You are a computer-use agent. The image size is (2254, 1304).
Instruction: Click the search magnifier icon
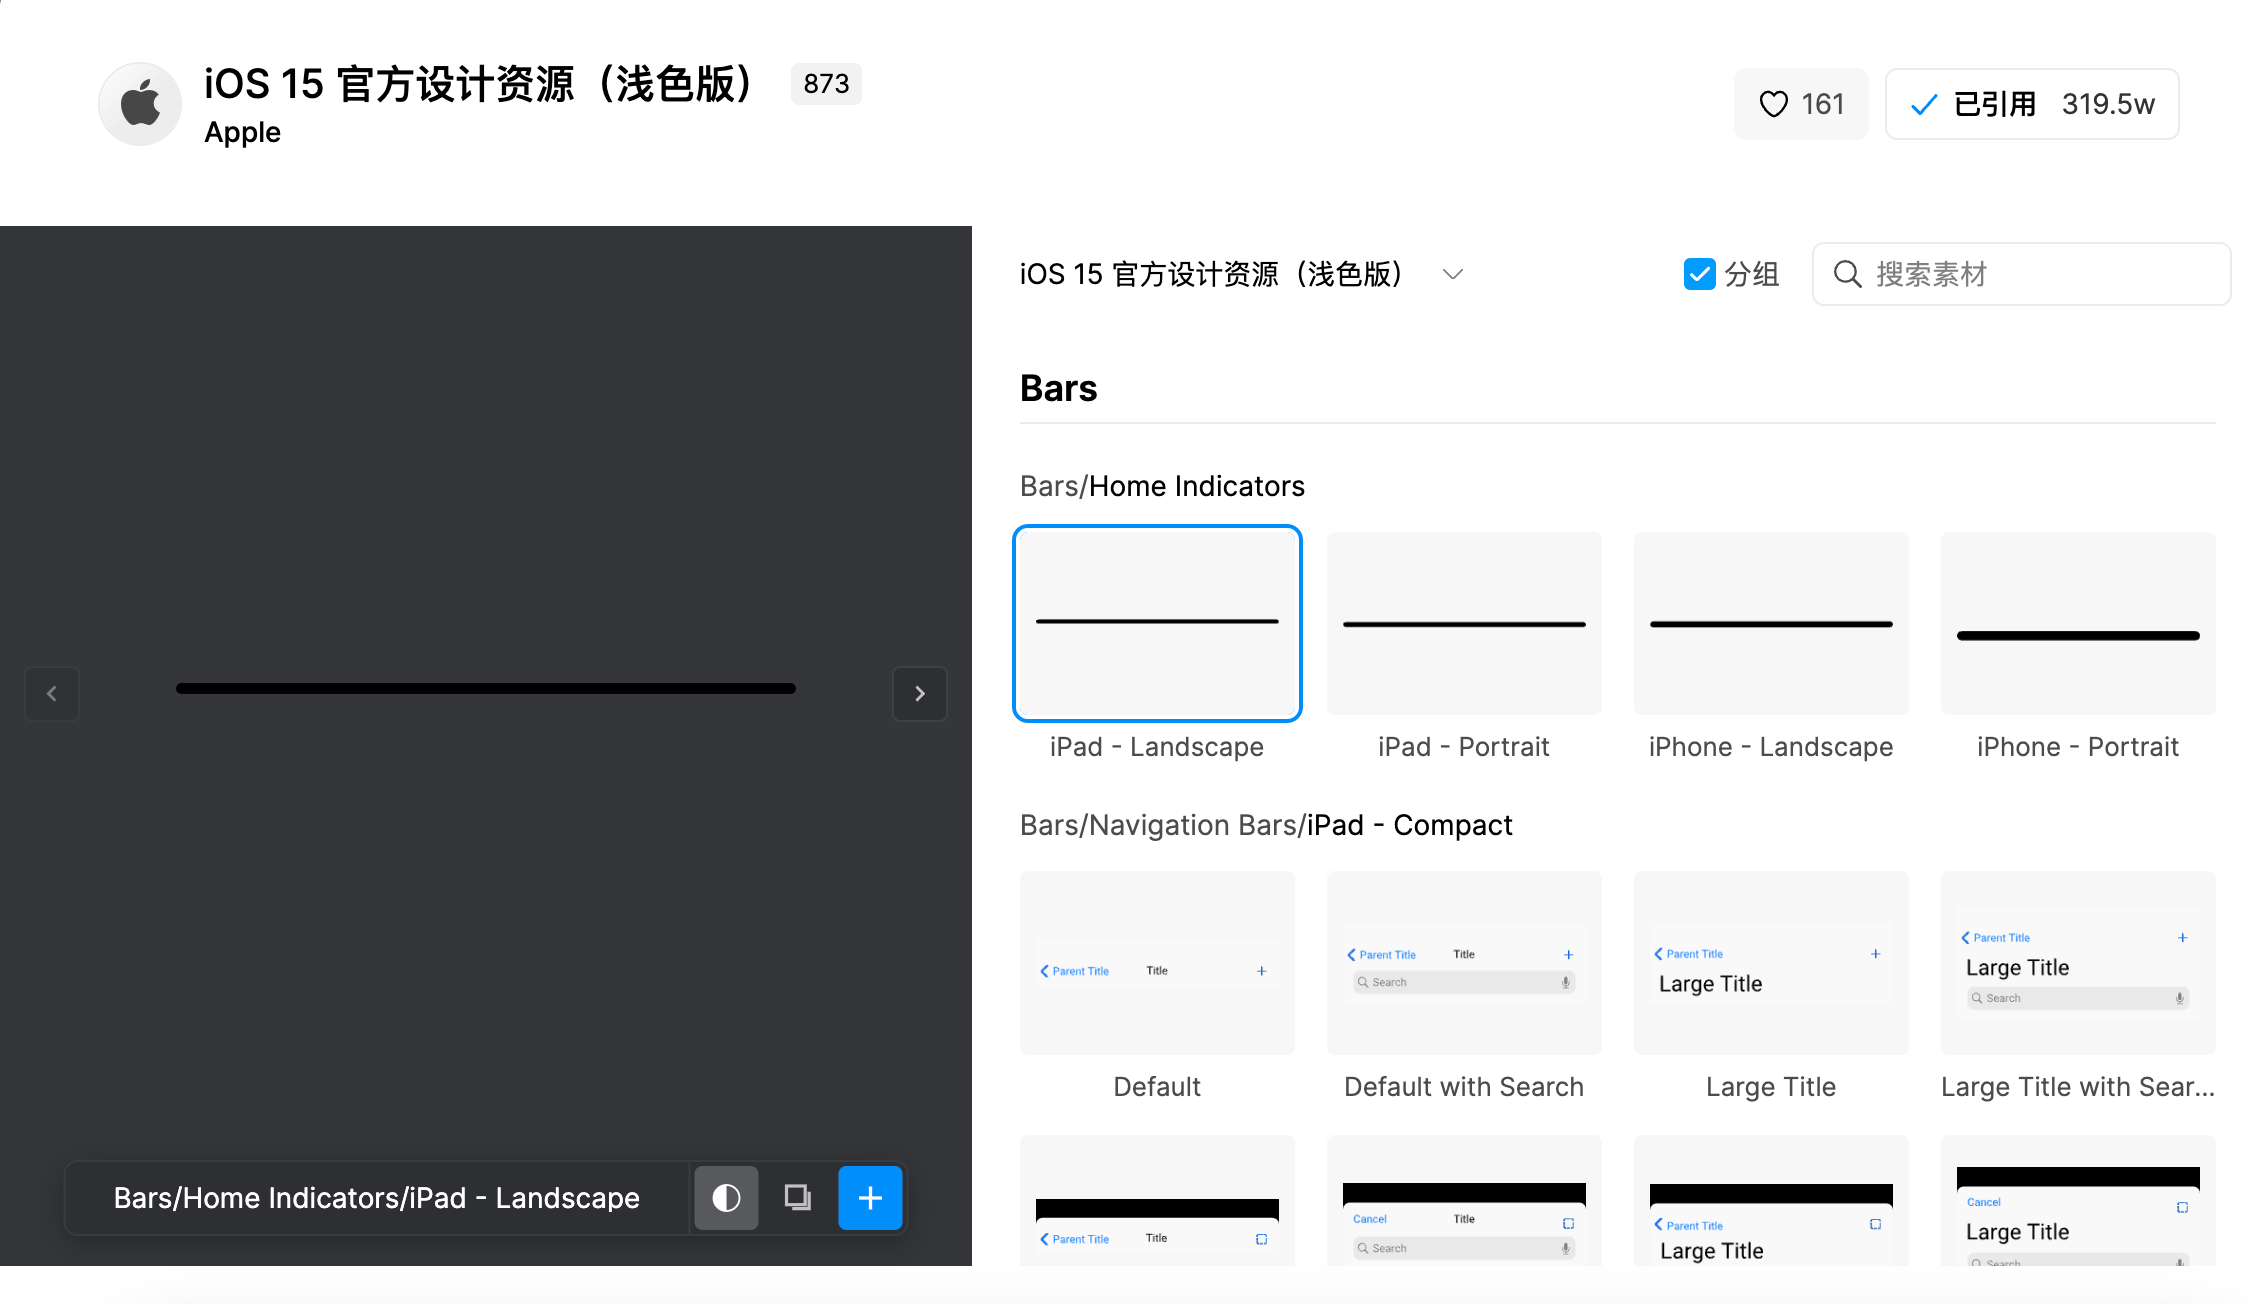tap(1847, 274)
